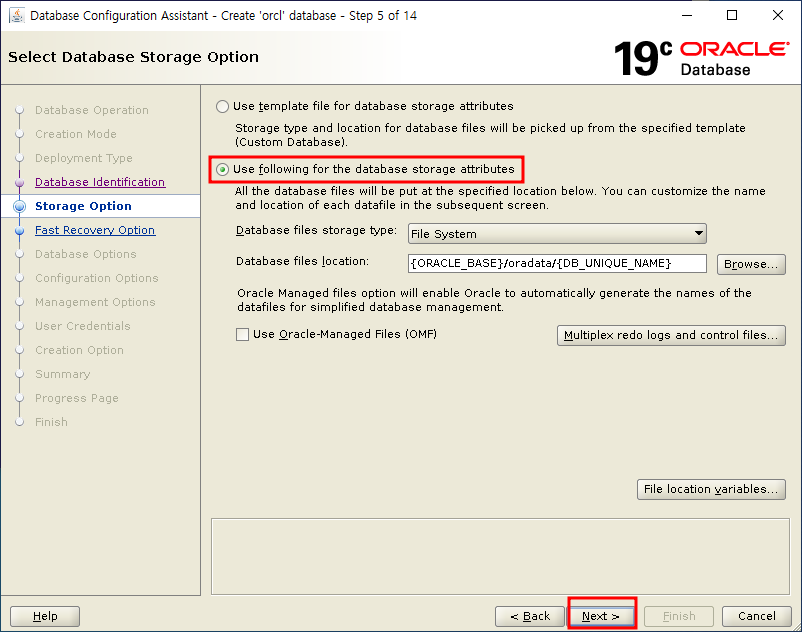
Task: Click 'Database files location:' label
Action: (x=302, y=261)
